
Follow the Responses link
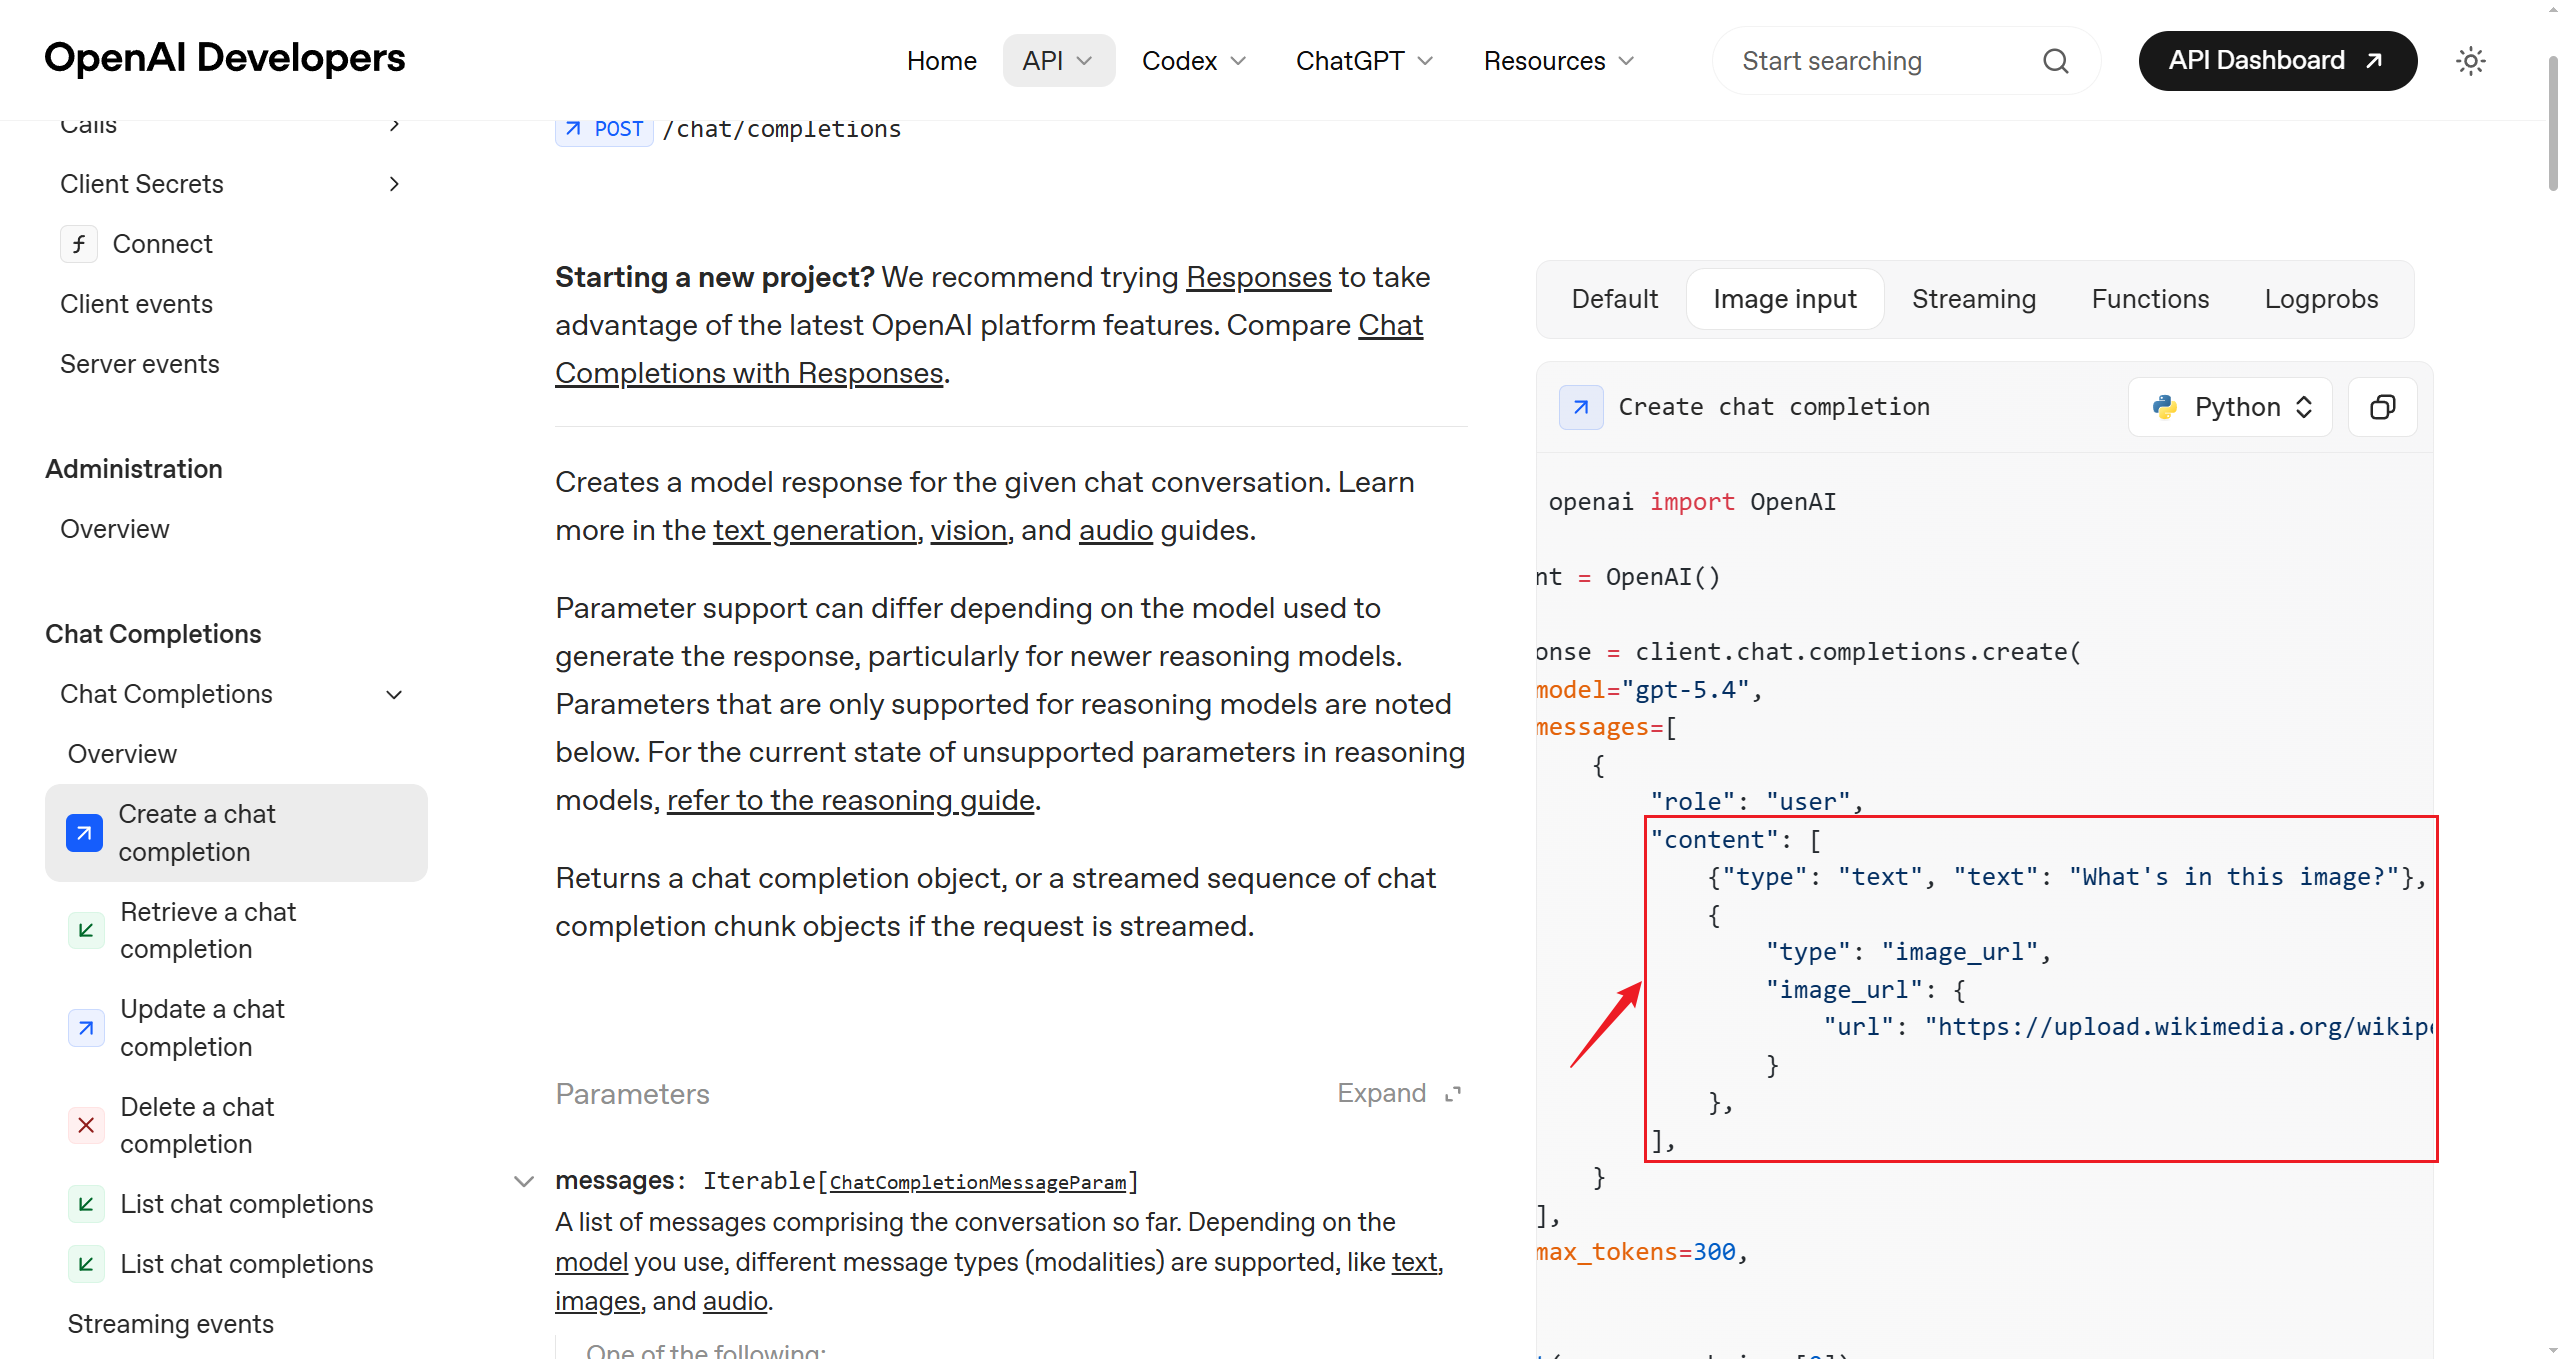point(1258,277)
